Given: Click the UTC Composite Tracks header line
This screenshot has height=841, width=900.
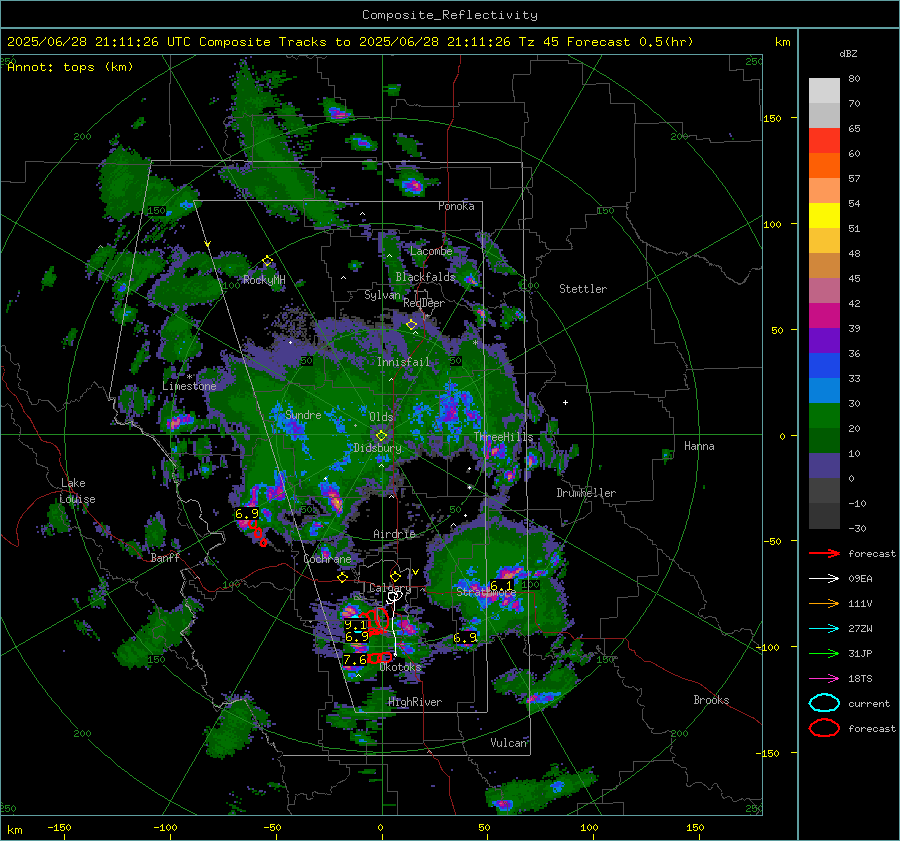Looking at the screenshot, I should tap(350, 42).
